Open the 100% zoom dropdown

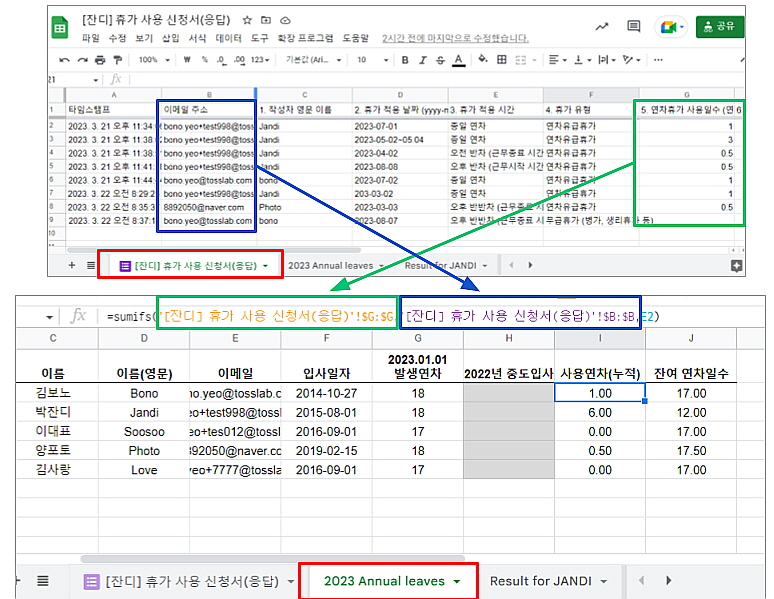(x=154, y=60)
